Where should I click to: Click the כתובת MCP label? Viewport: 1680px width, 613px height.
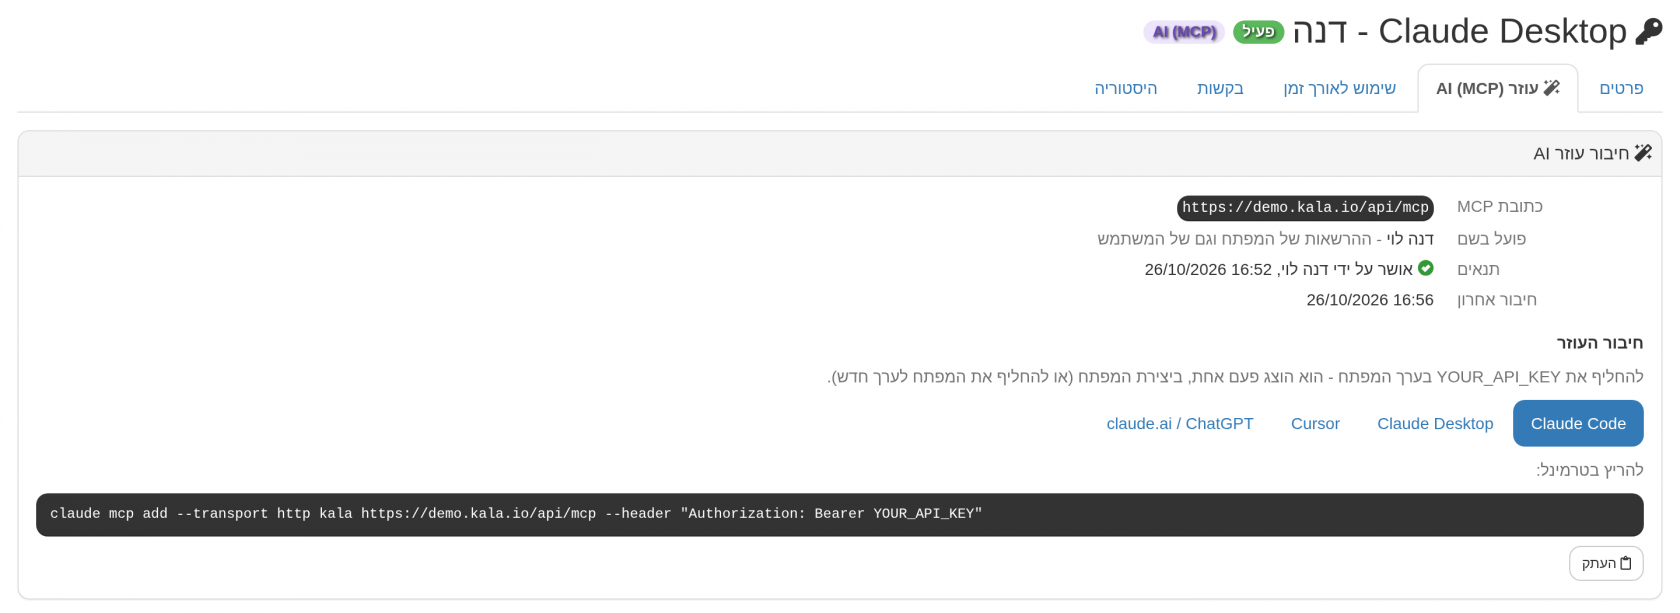(1499, 206)
